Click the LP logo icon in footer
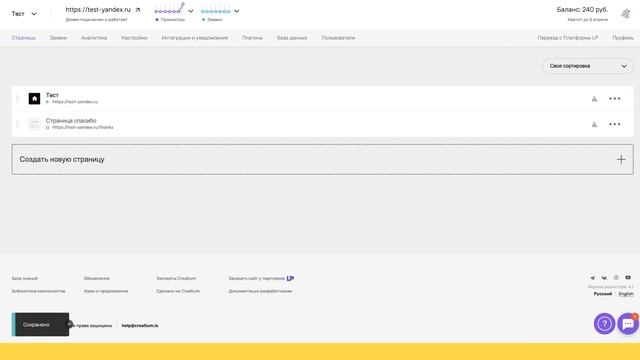 pos(290,278)
